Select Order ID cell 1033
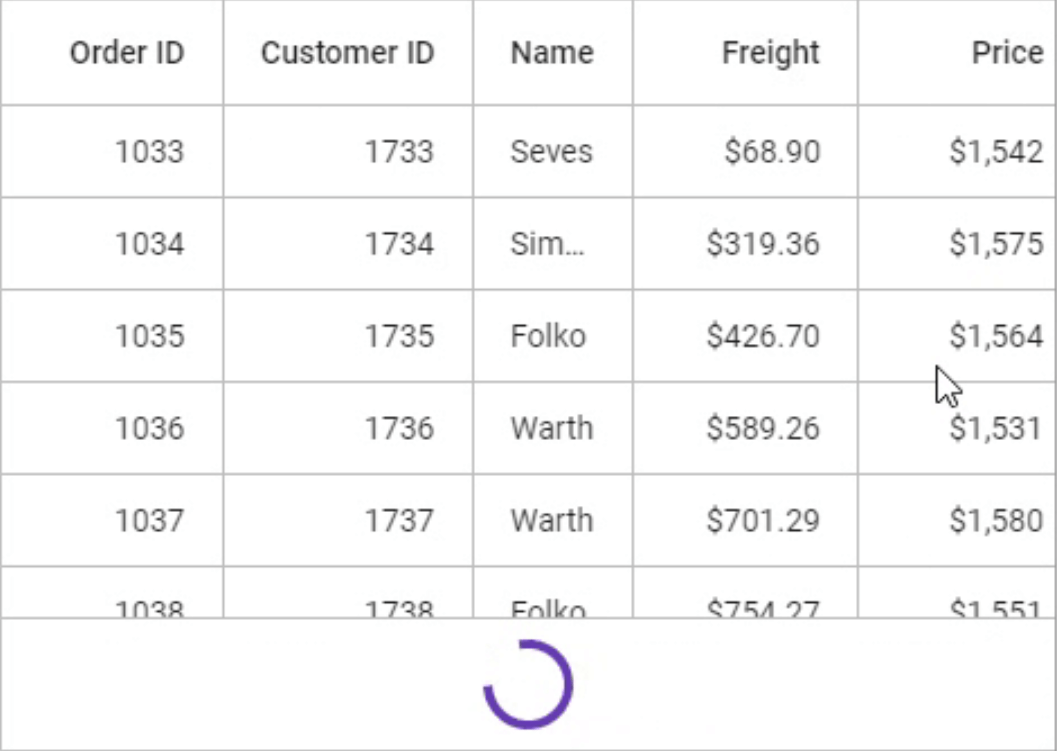1057x751 pixels. point(149,152)
